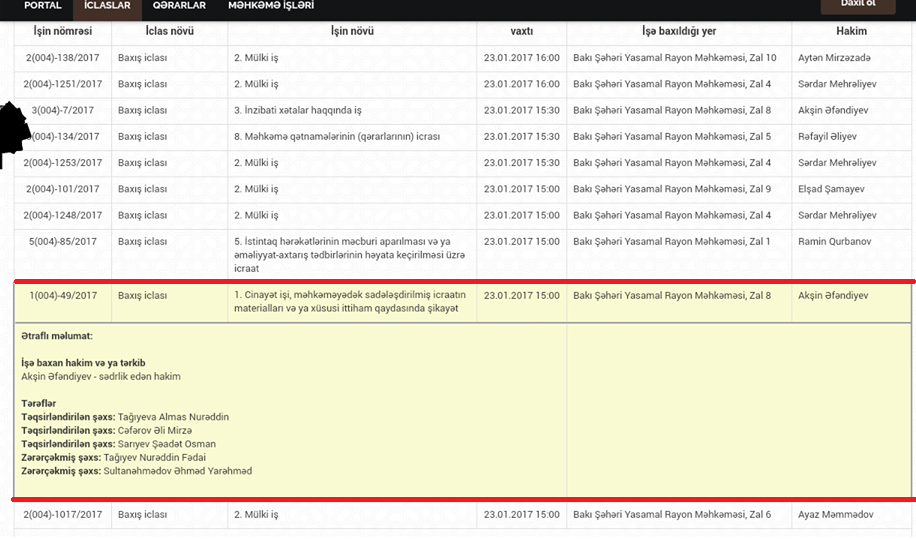The image size is (916, 540).
Task: Click the Tərəflər heading
Action: point(39,404)
